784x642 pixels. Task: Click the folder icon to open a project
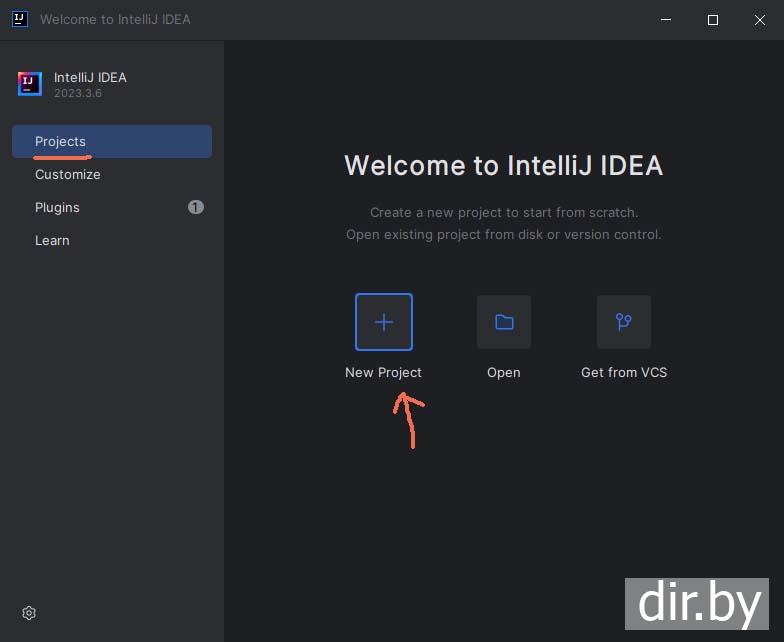[x=504, y=322]
